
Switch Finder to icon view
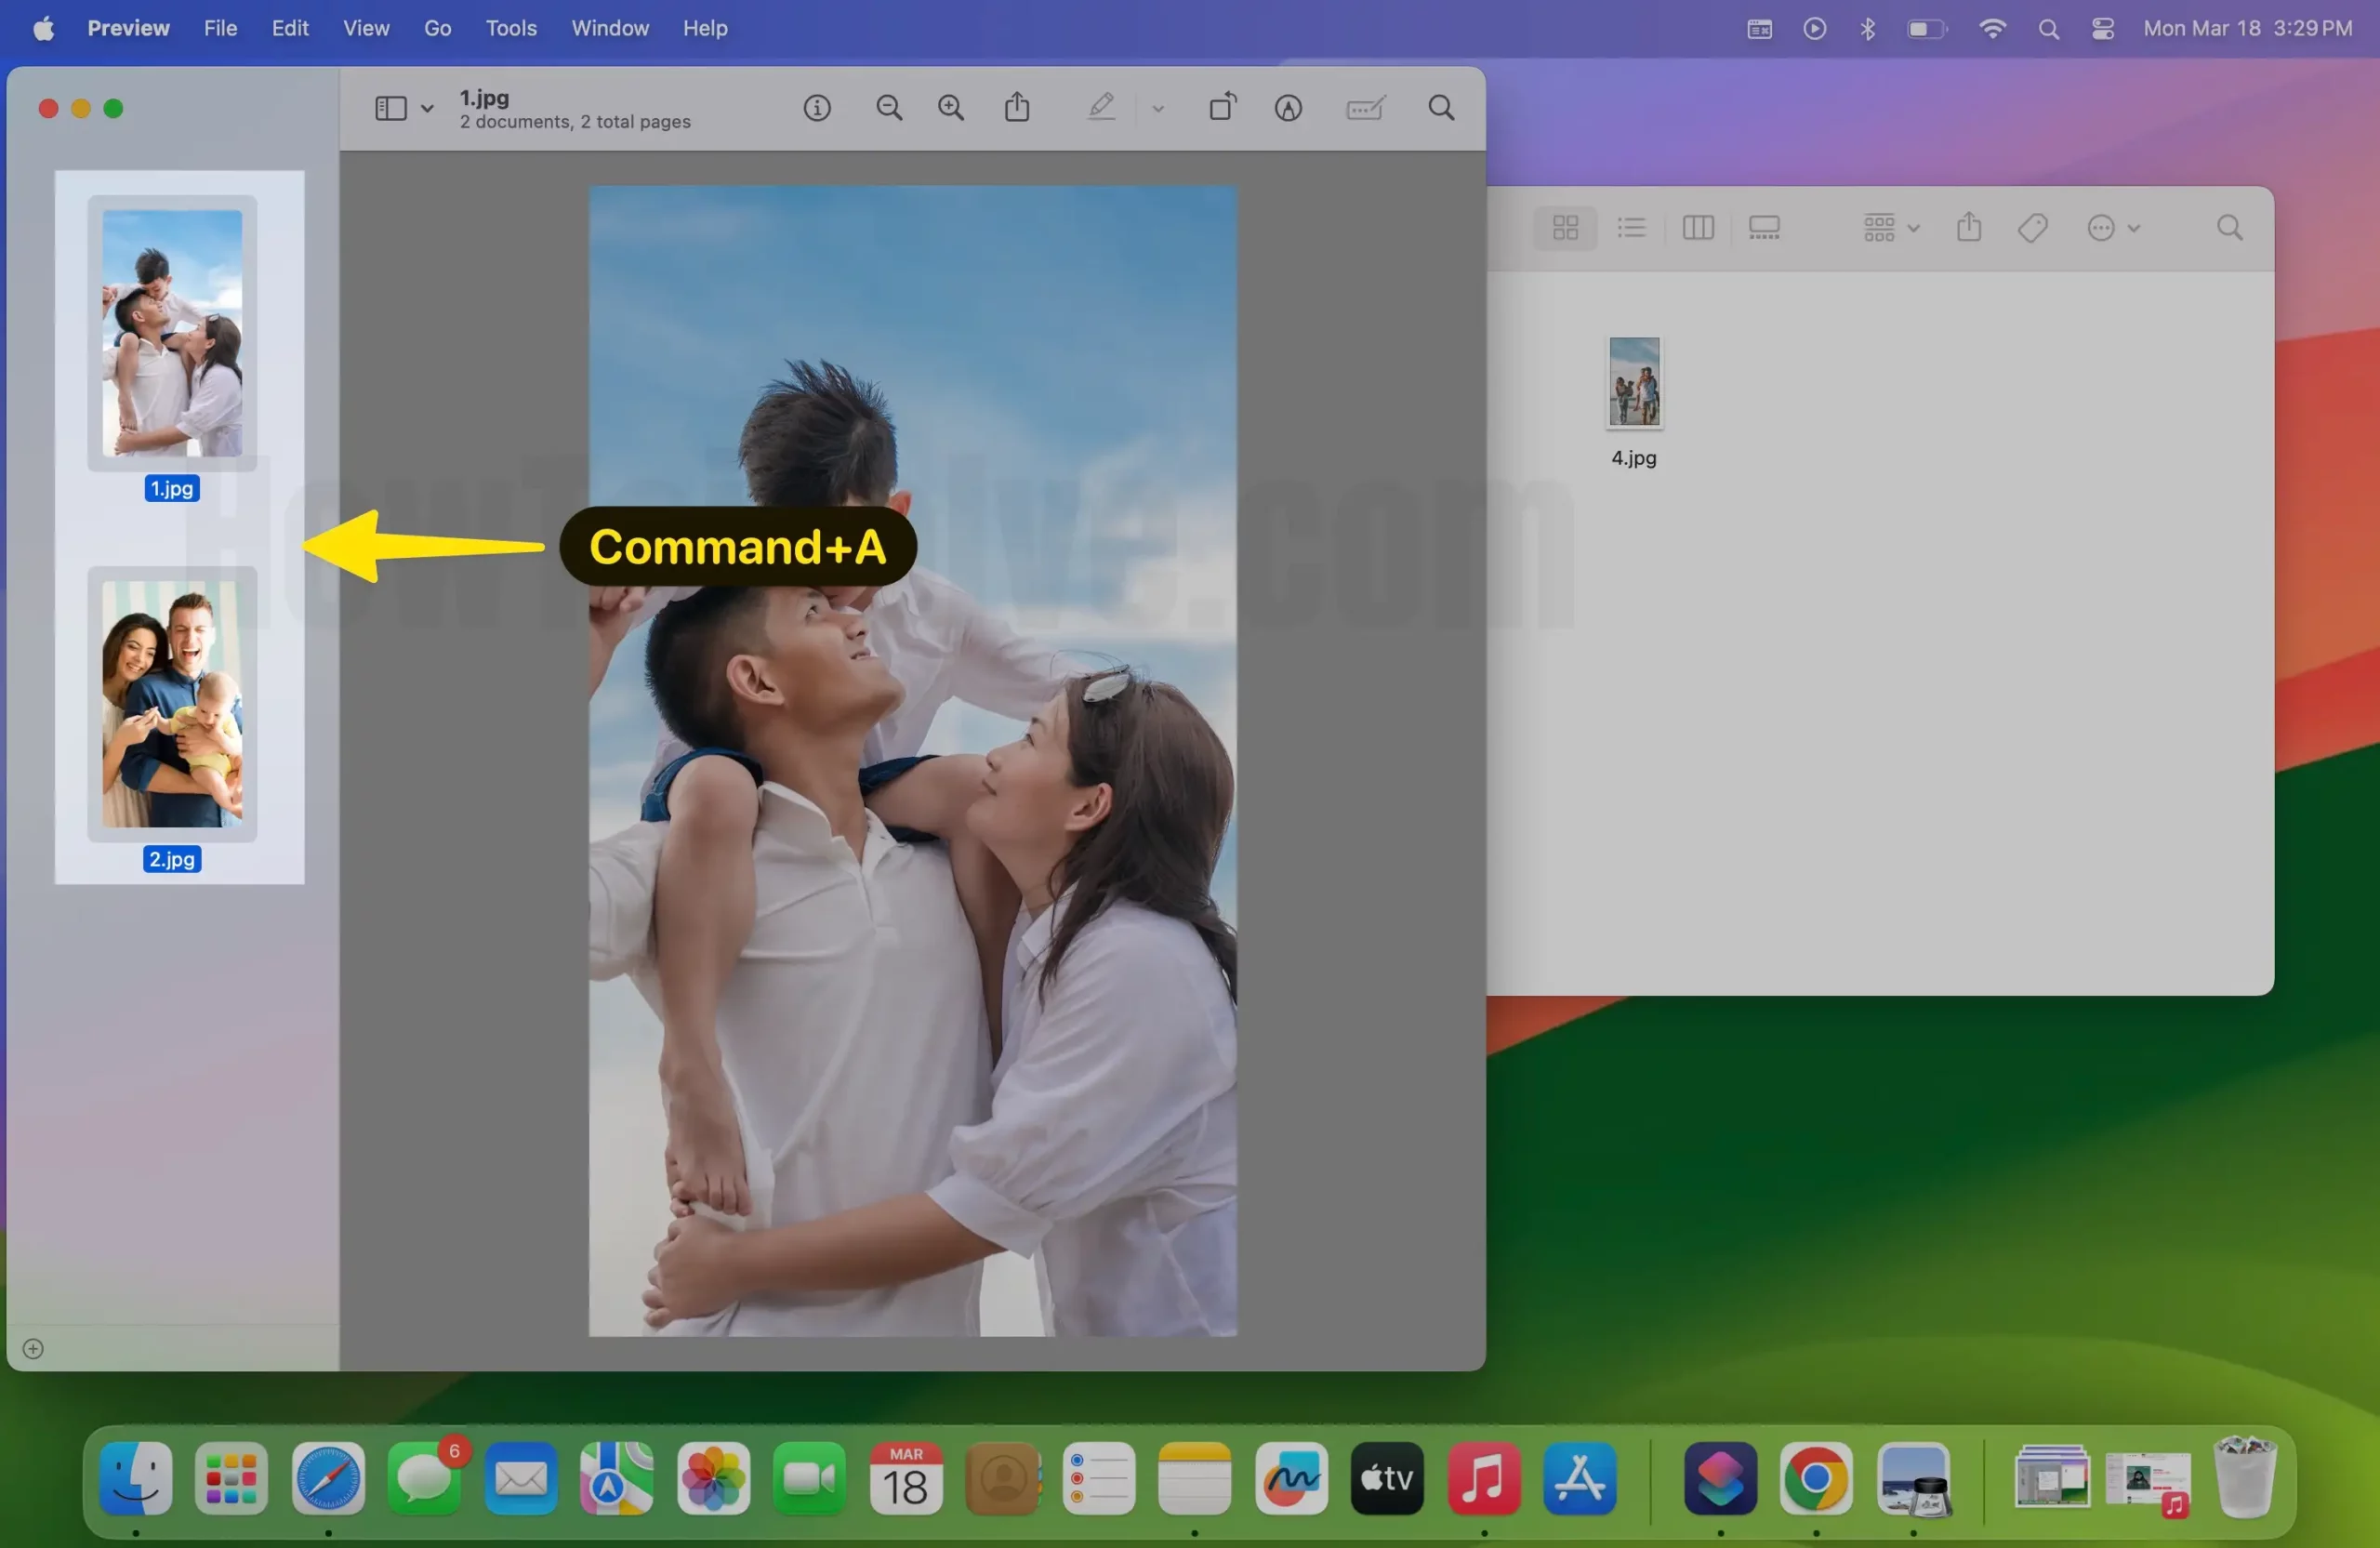(x=1565, y=228)
